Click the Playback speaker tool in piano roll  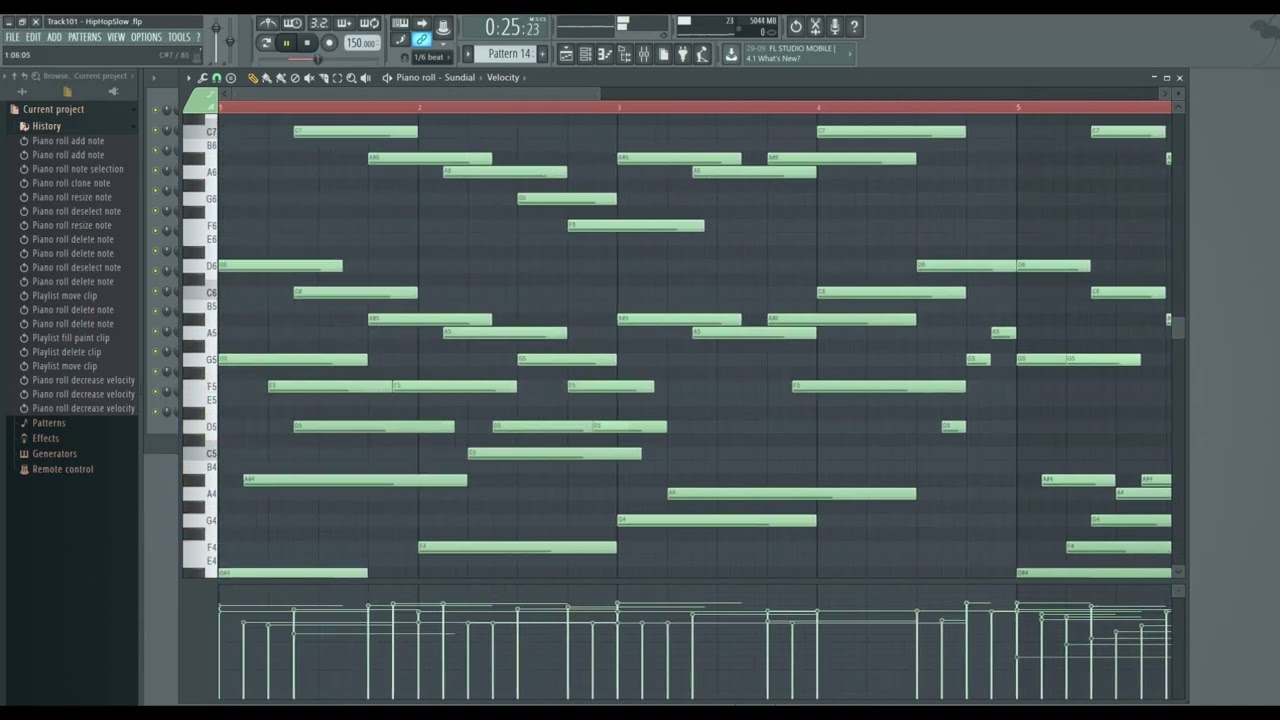click(x=366, y=78)
